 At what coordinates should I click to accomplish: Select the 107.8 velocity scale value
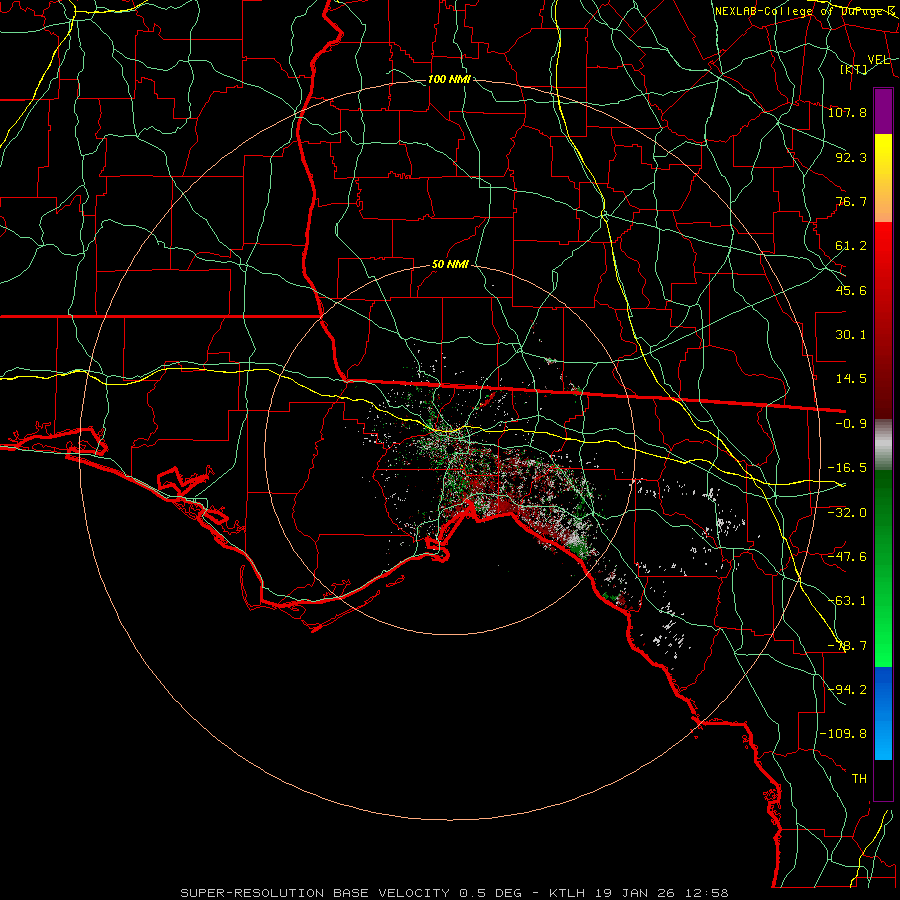848,112
